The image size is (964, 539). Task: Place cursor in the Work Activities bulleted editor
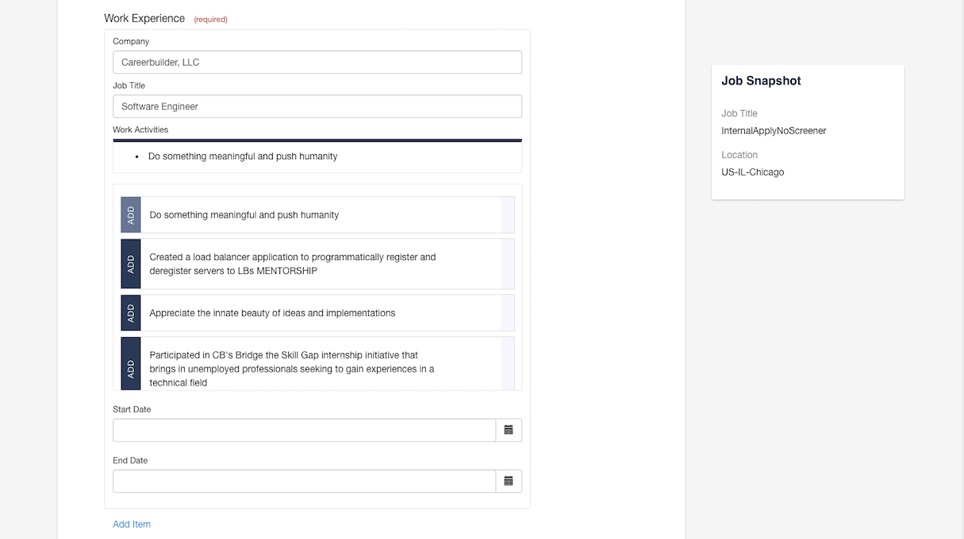click(316, 156)
